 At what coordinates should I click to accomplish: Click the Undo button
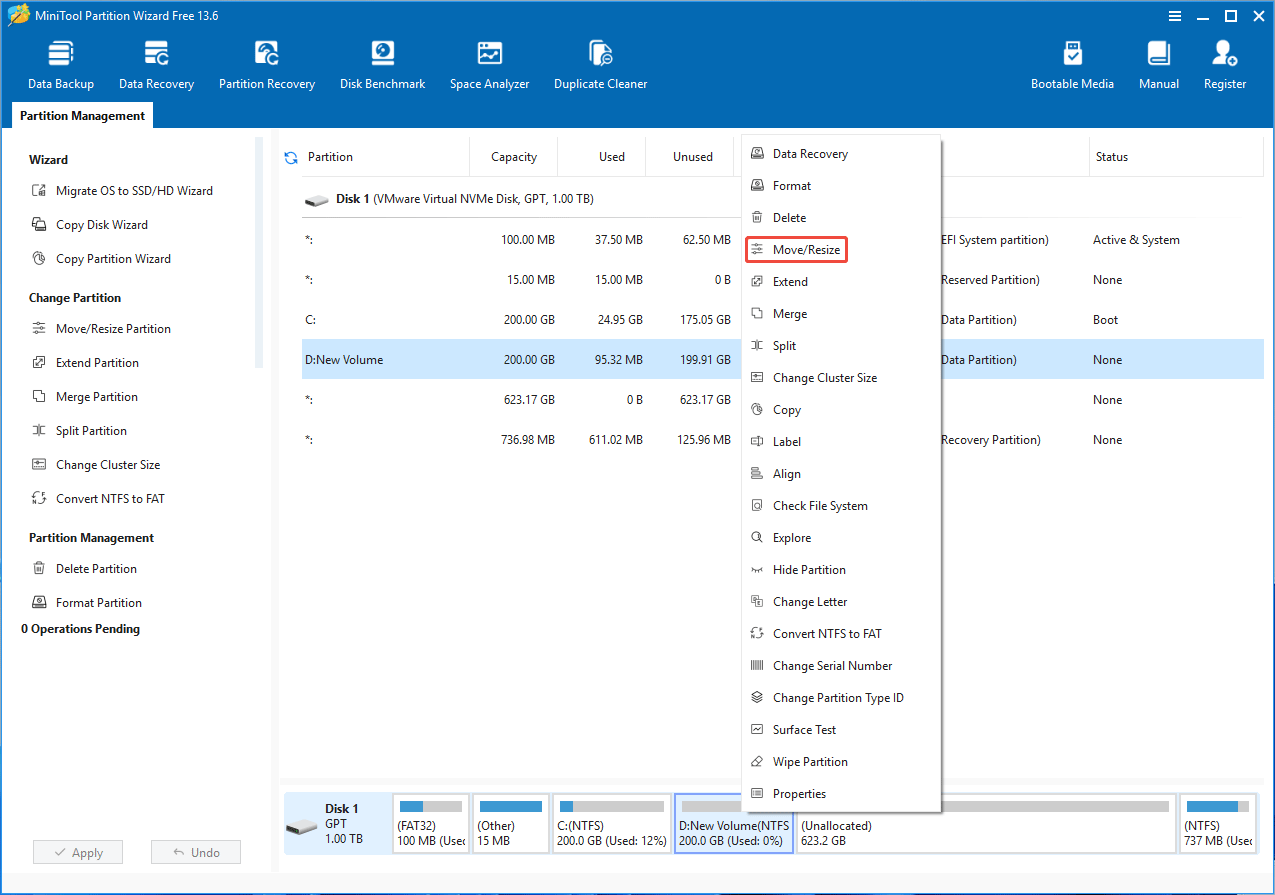[x=196, y=853]
